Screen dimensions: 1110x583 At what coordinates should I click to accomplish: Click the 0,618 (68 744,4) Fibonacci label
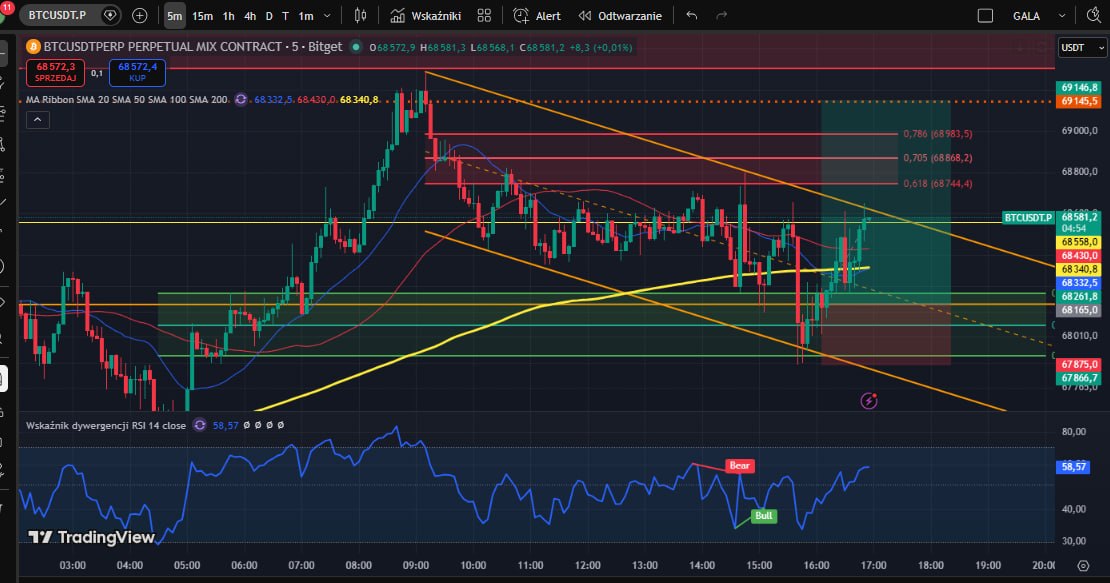(x=937, y=183)
